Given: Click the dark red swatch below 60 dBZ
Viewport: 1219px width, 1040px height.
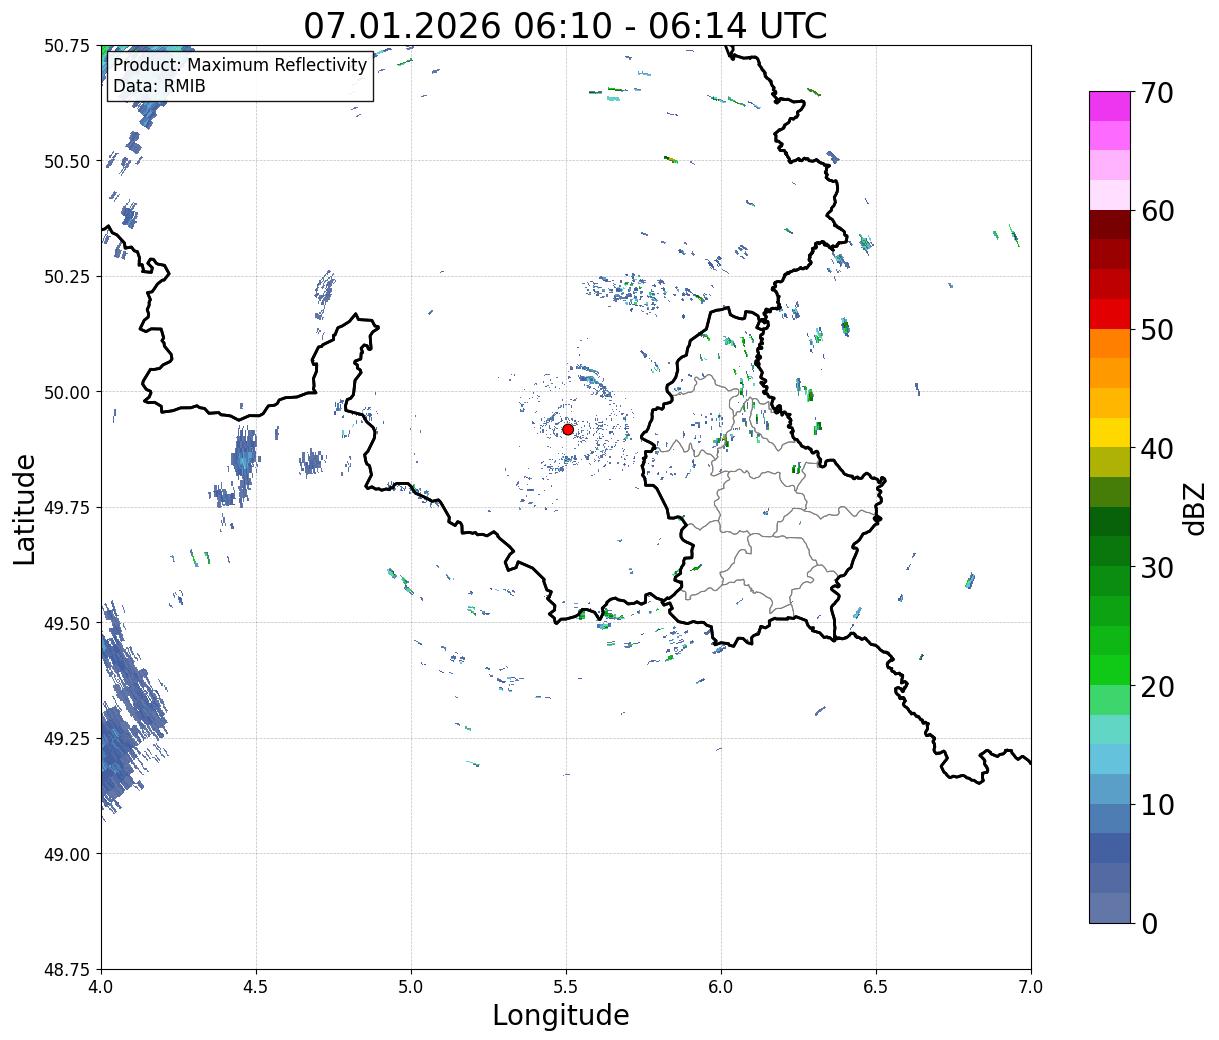Looking at the screenshot, I should click(x=1110, y=225).
